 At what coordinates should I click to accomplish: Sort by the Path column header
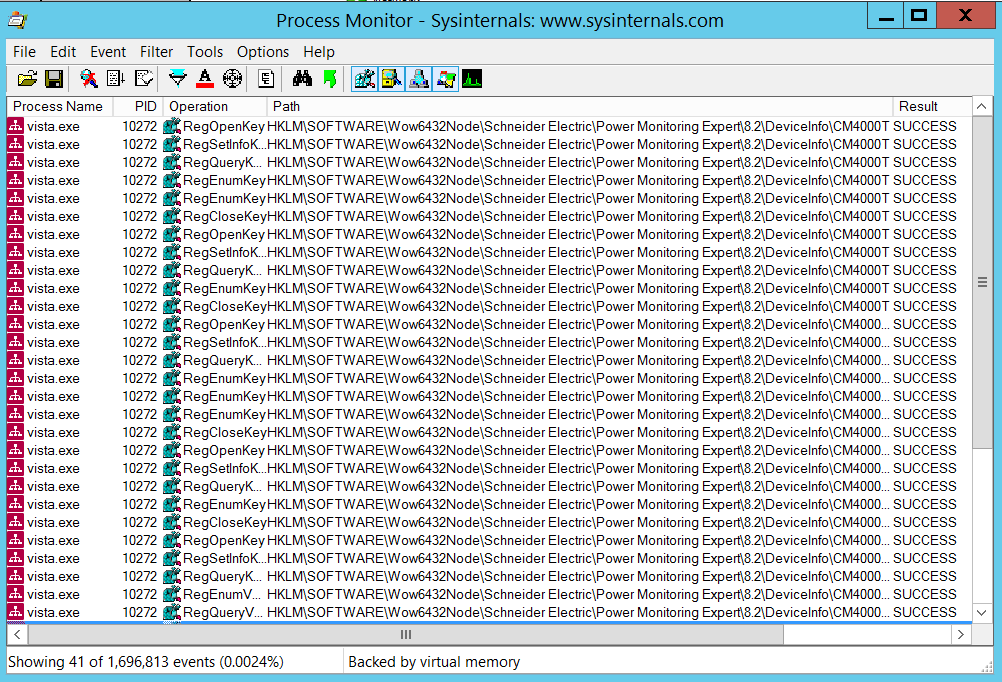click(579, 106)
